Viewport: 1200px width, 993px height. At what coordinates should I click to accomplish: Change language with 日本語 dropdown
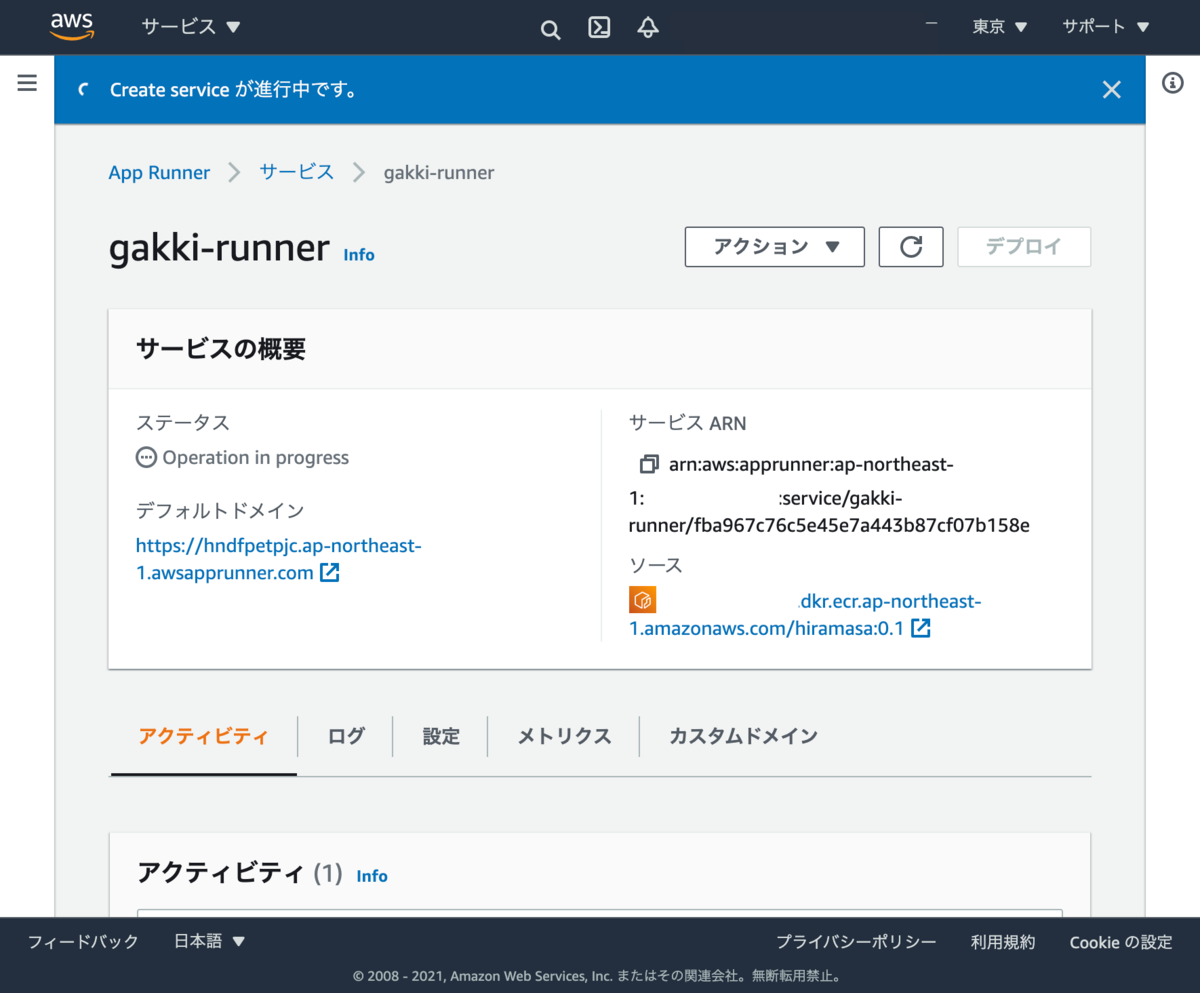click(210, 942)
